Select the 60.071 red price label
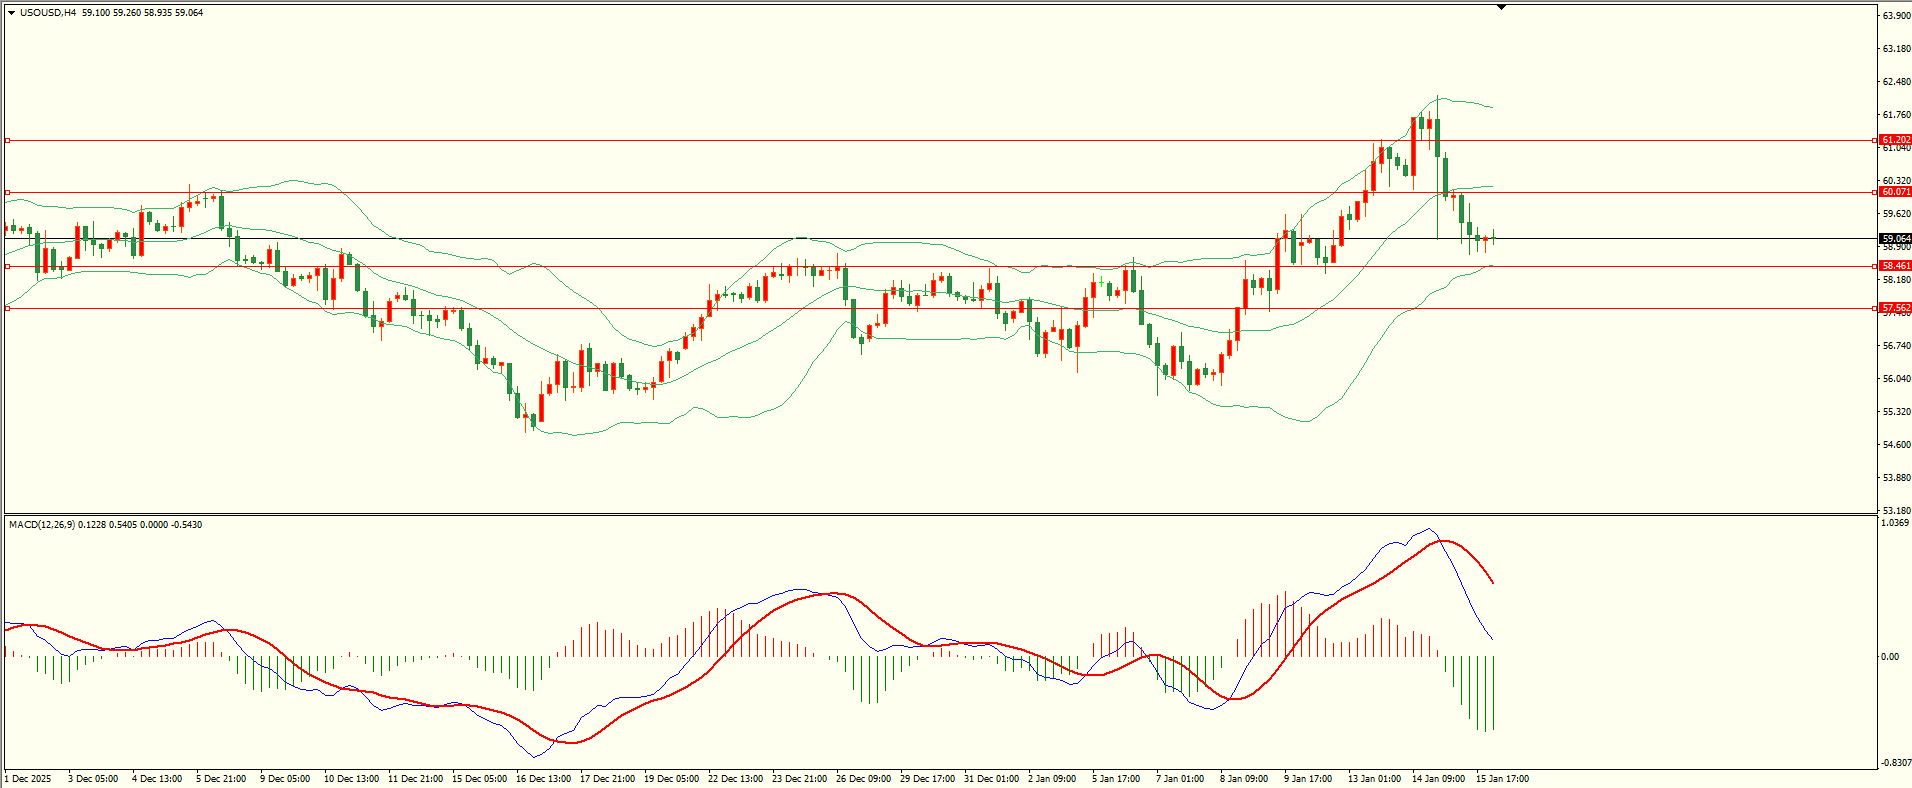Viewport: 1912px width, 788px height. [x=1895, y=192]
